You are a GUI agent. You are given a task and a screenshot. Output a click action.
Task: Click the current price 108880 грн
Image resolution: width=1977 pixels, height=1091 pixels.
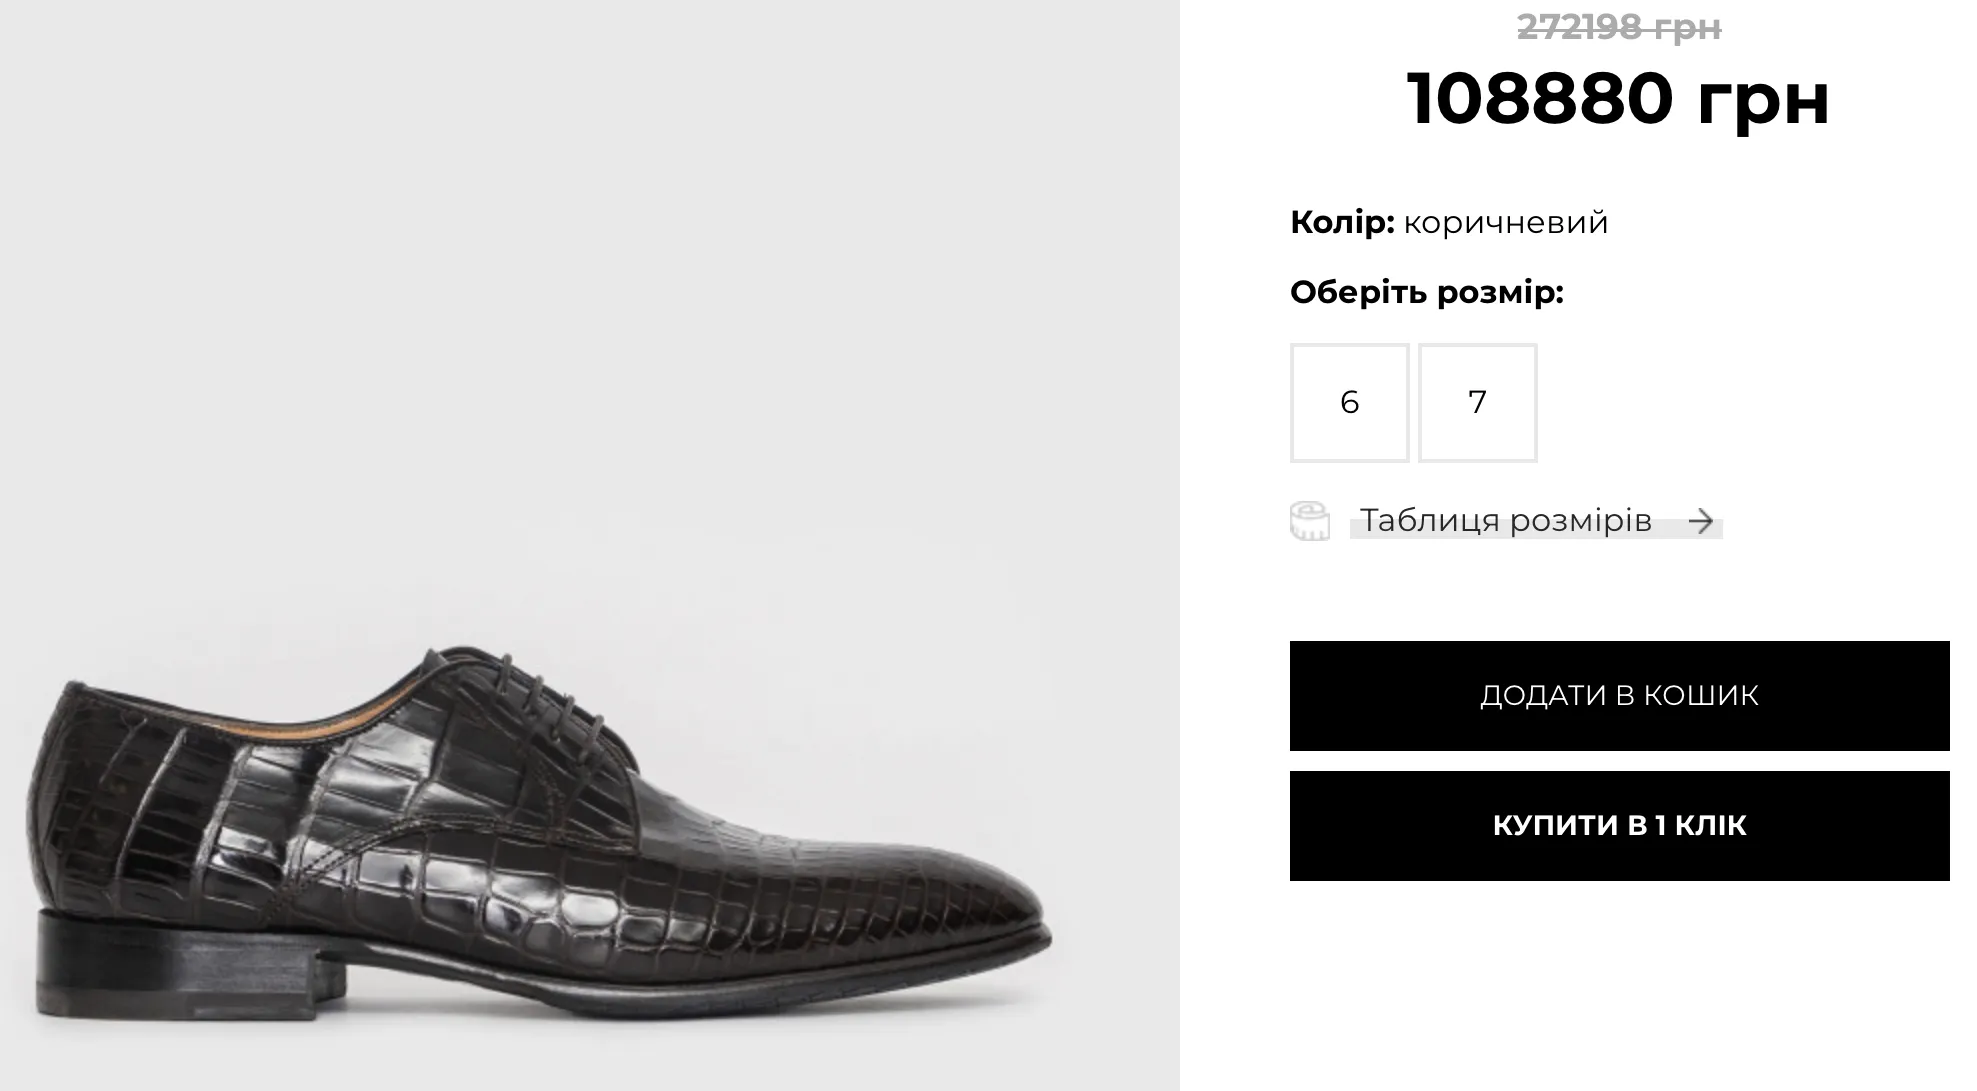(x=1618, y=98)
